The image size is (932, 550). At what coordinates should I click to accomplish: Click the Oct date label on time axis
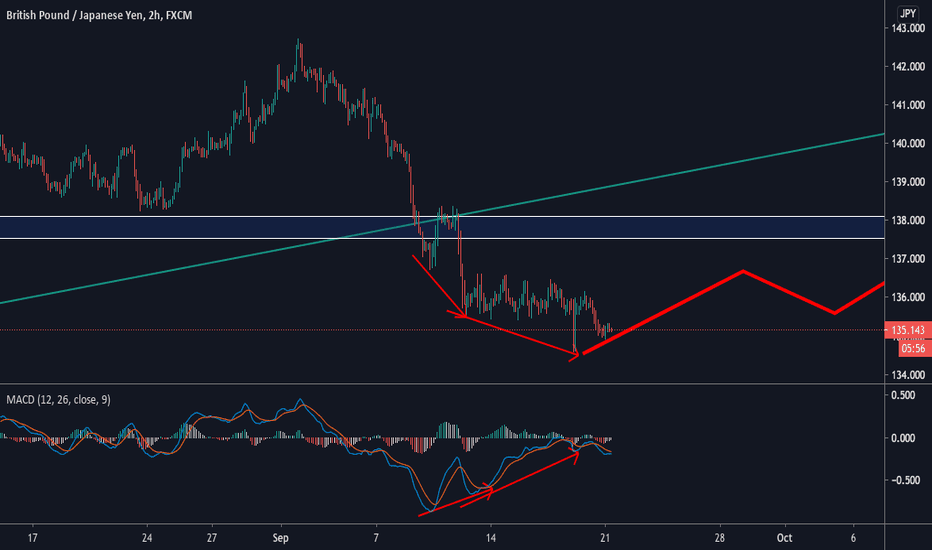(x=785, y=538)
